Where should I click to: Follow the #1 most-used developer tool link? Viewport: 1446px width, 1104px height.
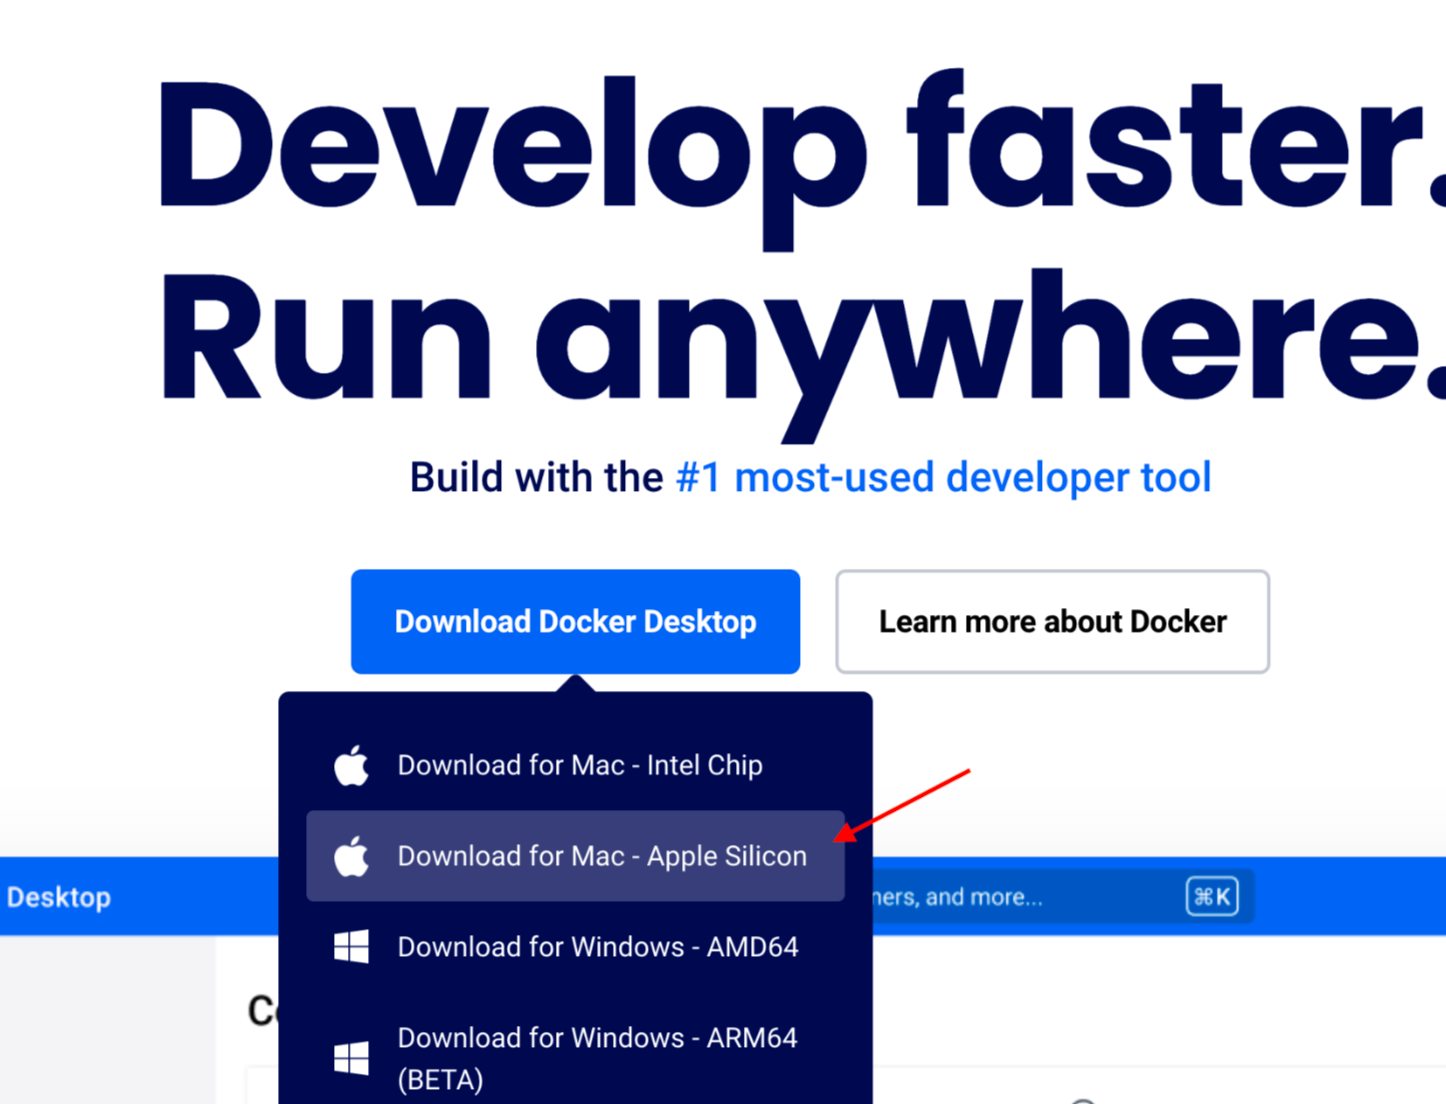(943, 478)
